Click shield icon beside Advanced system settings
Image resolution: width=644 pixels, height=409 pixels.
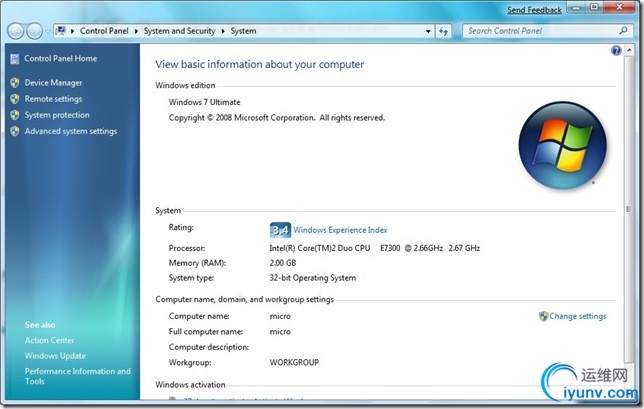point(15,131)
